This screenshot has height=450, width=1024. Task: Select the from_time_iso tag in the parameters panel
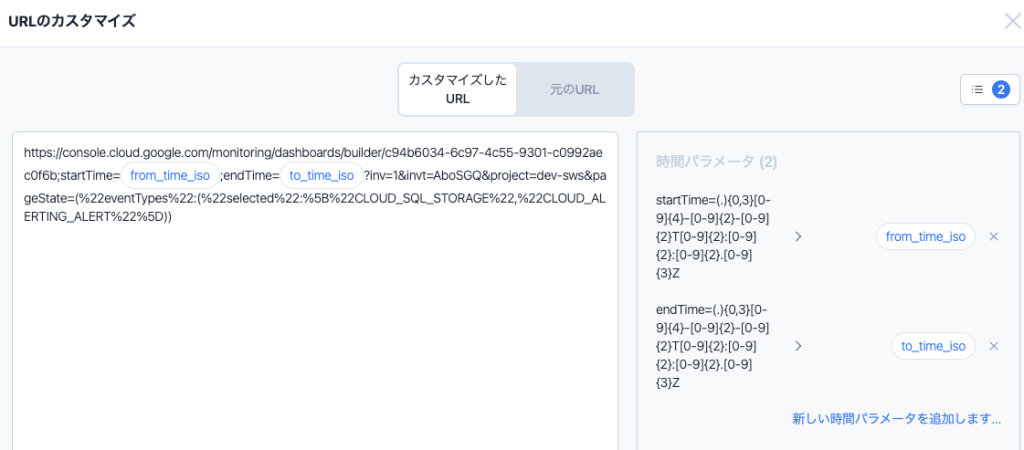925,237
